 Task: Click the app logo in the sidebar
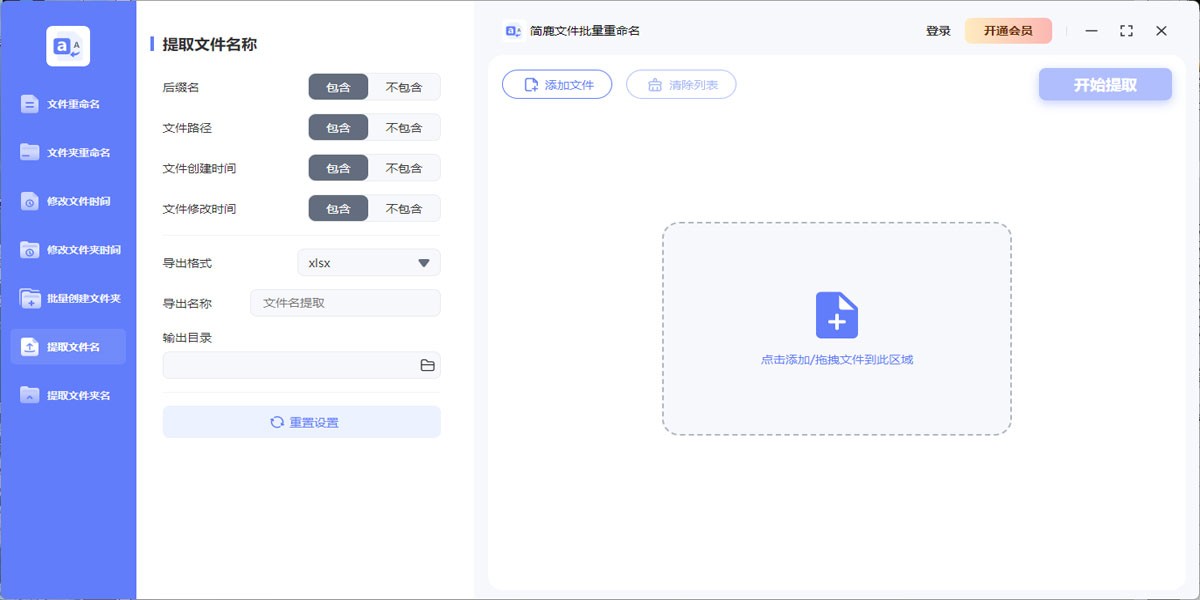(x=68, y=46)
